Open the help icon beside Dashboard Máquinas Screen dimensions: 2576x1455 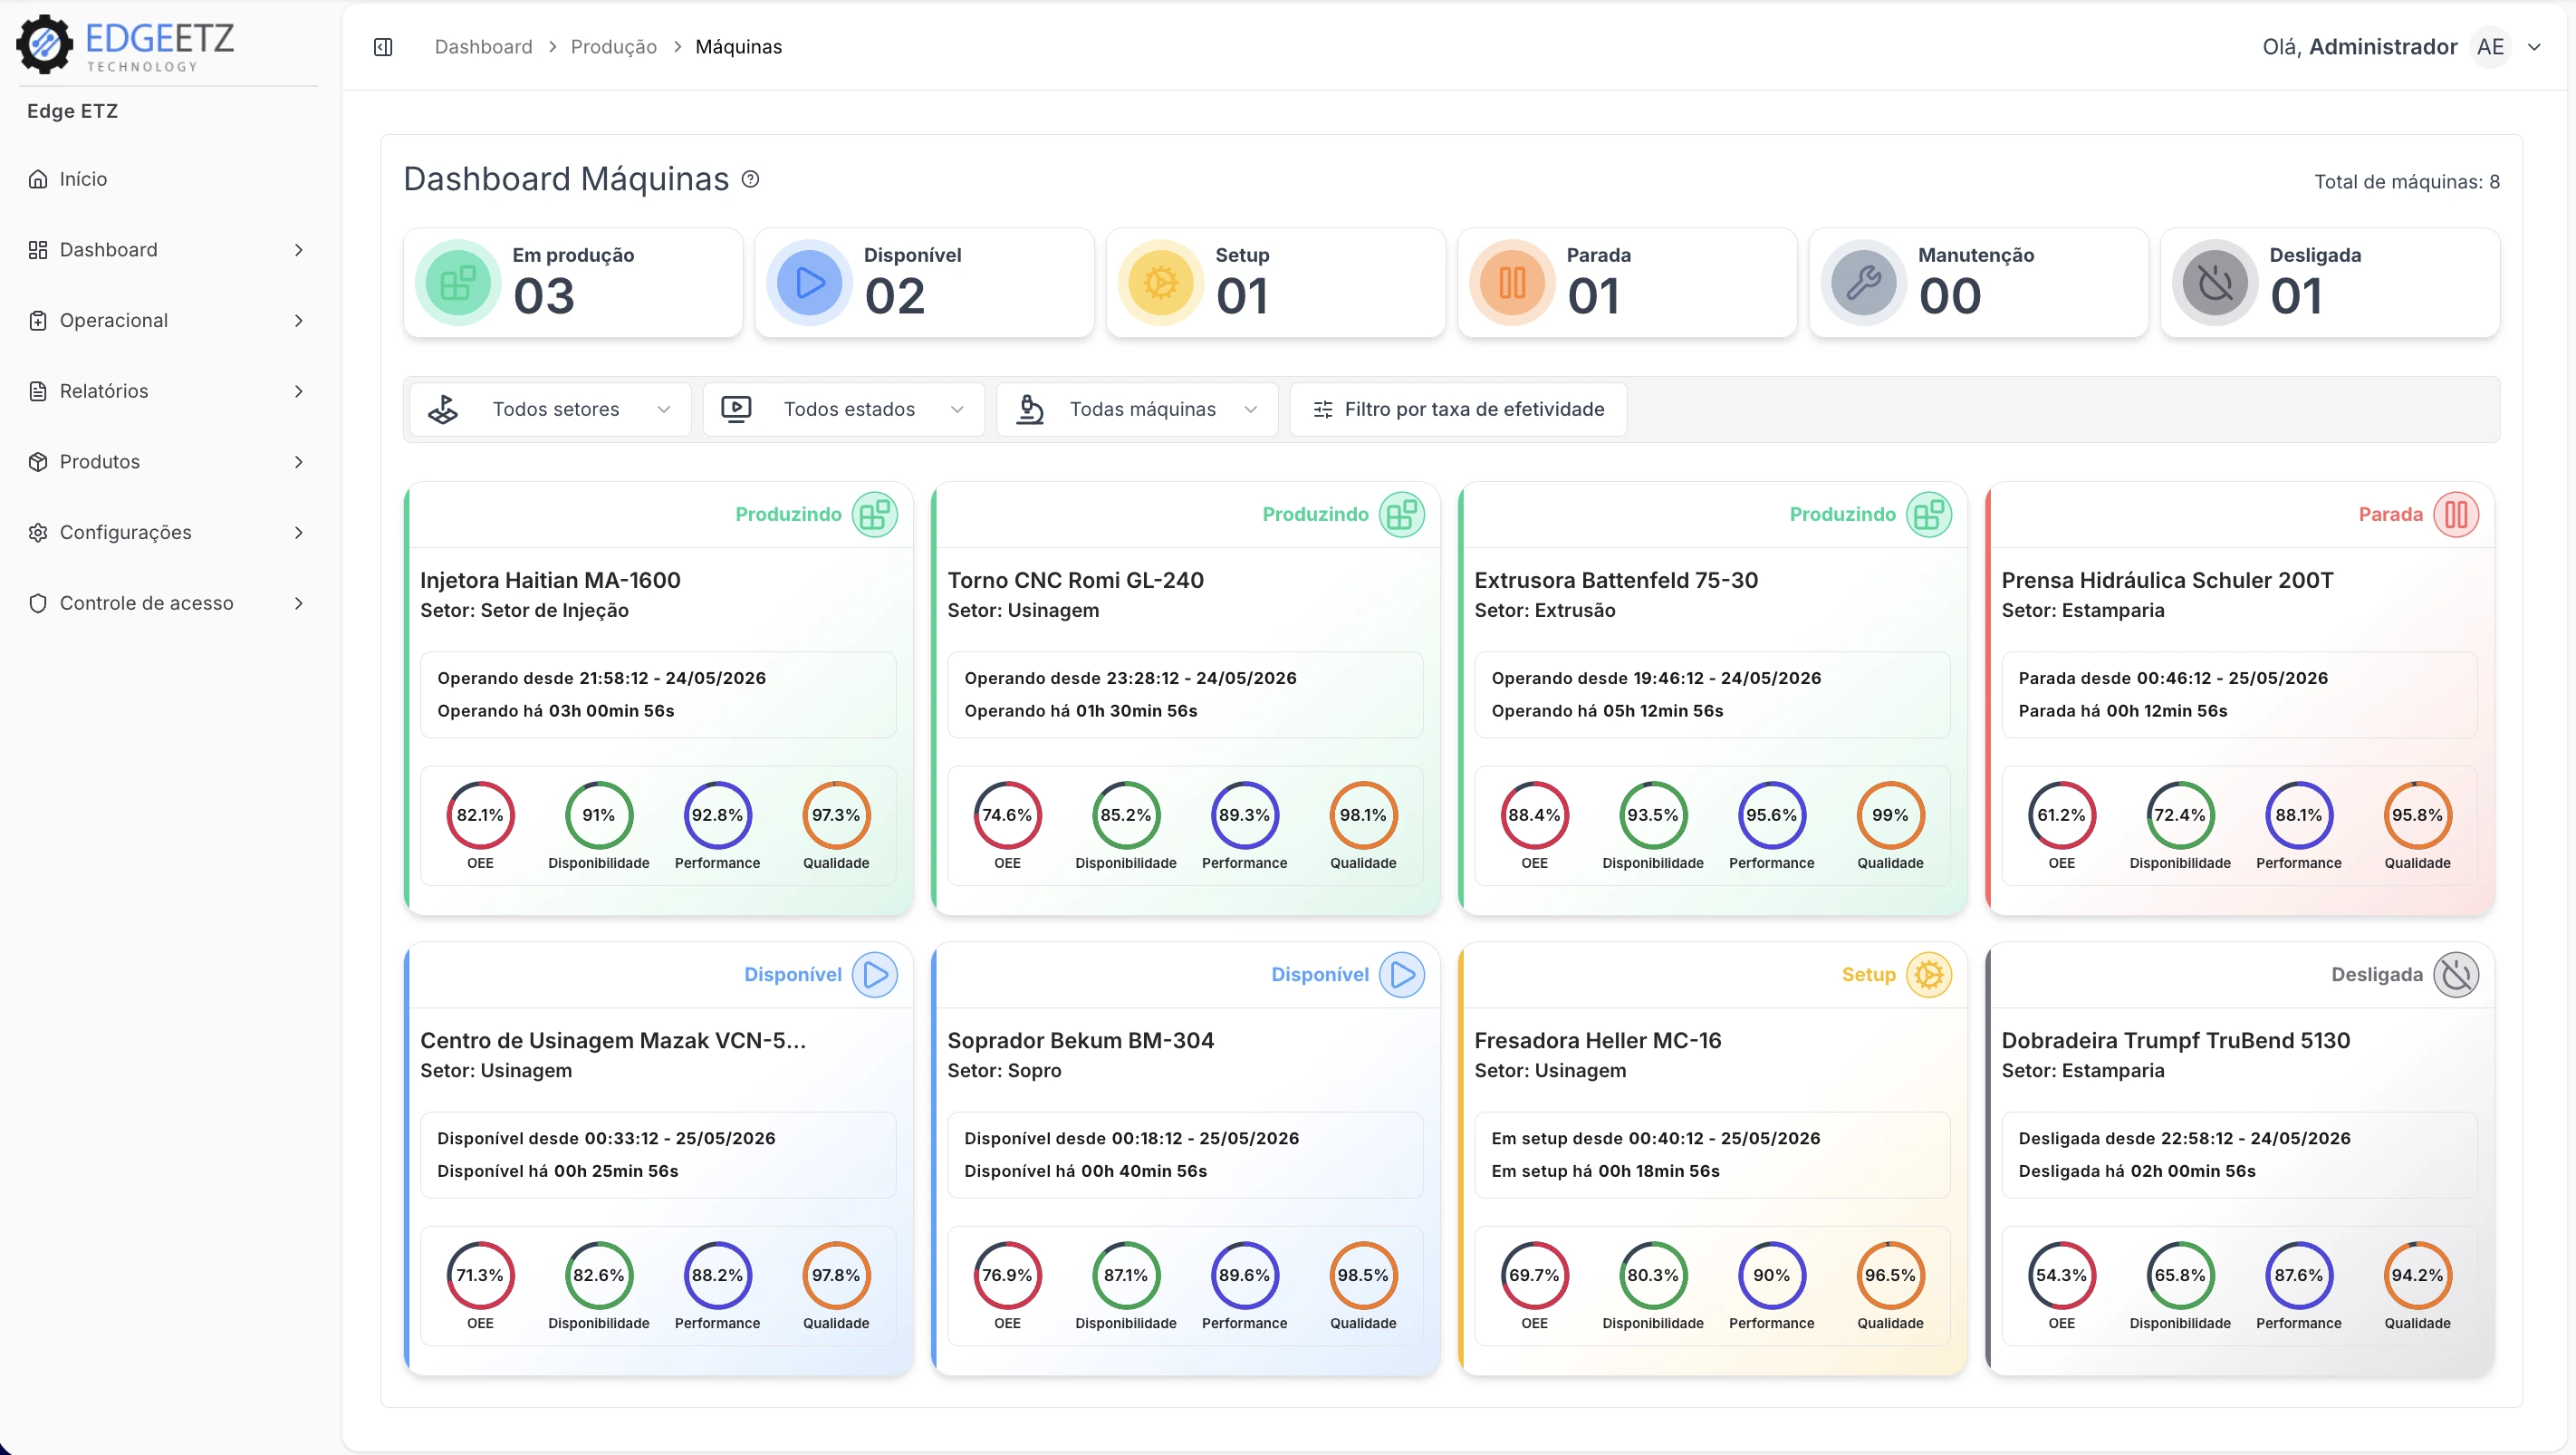pos(751,179)
